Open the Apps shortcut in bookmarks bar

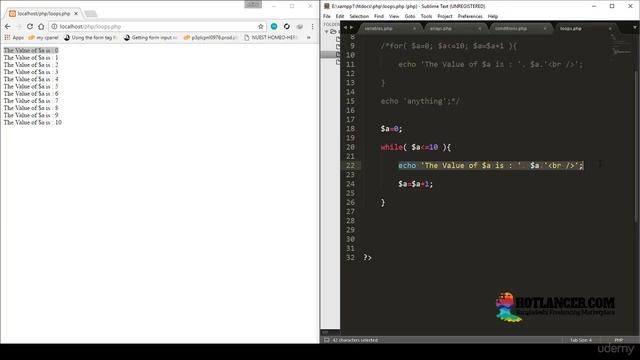[14, 38]
